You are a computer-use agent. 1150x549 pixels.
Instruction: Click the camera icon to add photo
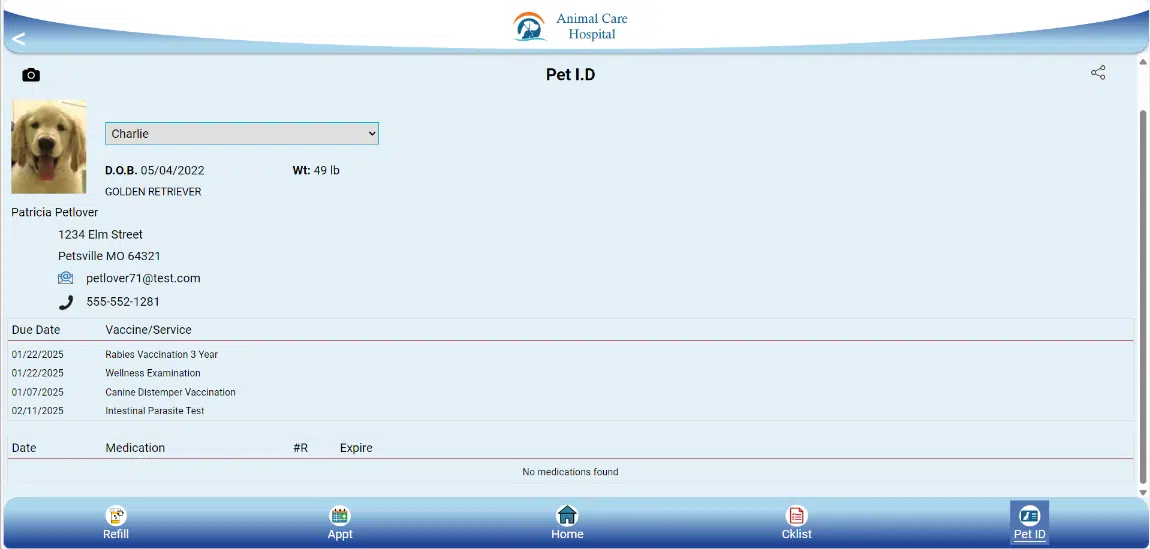pyautogui.click(x=31, y=75)
